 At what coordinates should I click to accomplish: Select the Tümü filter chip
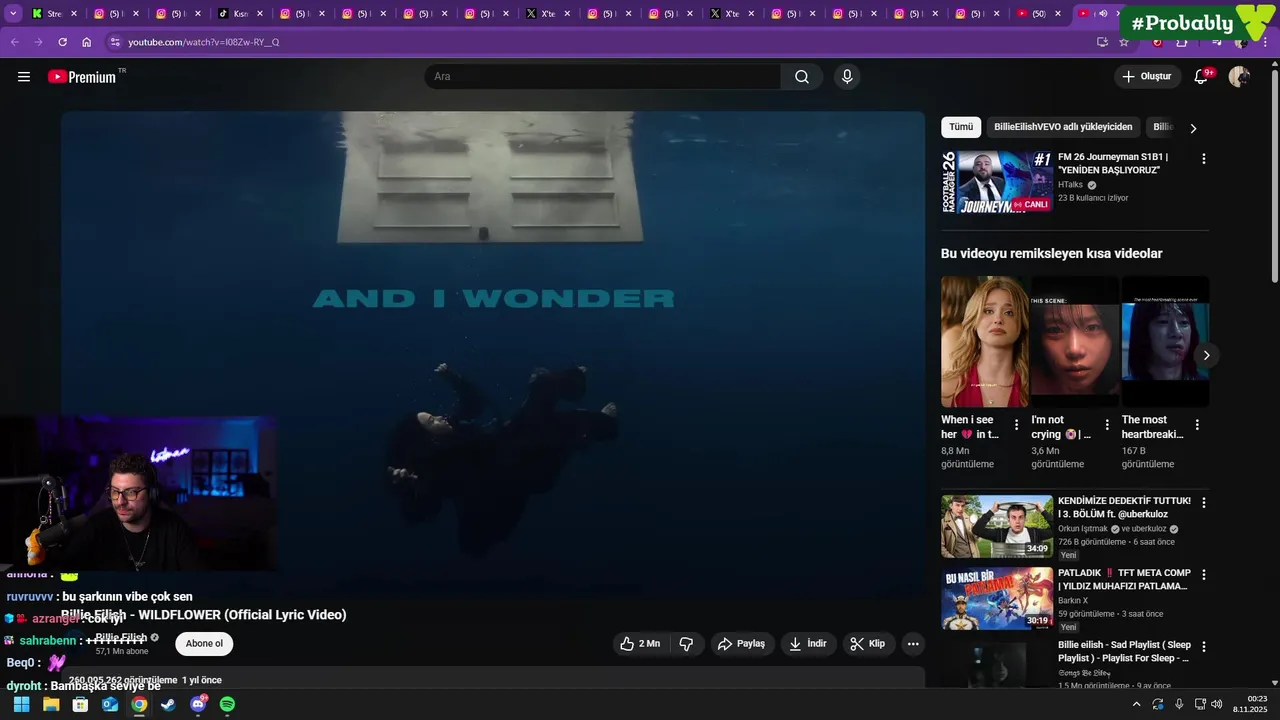pos(961,127)
